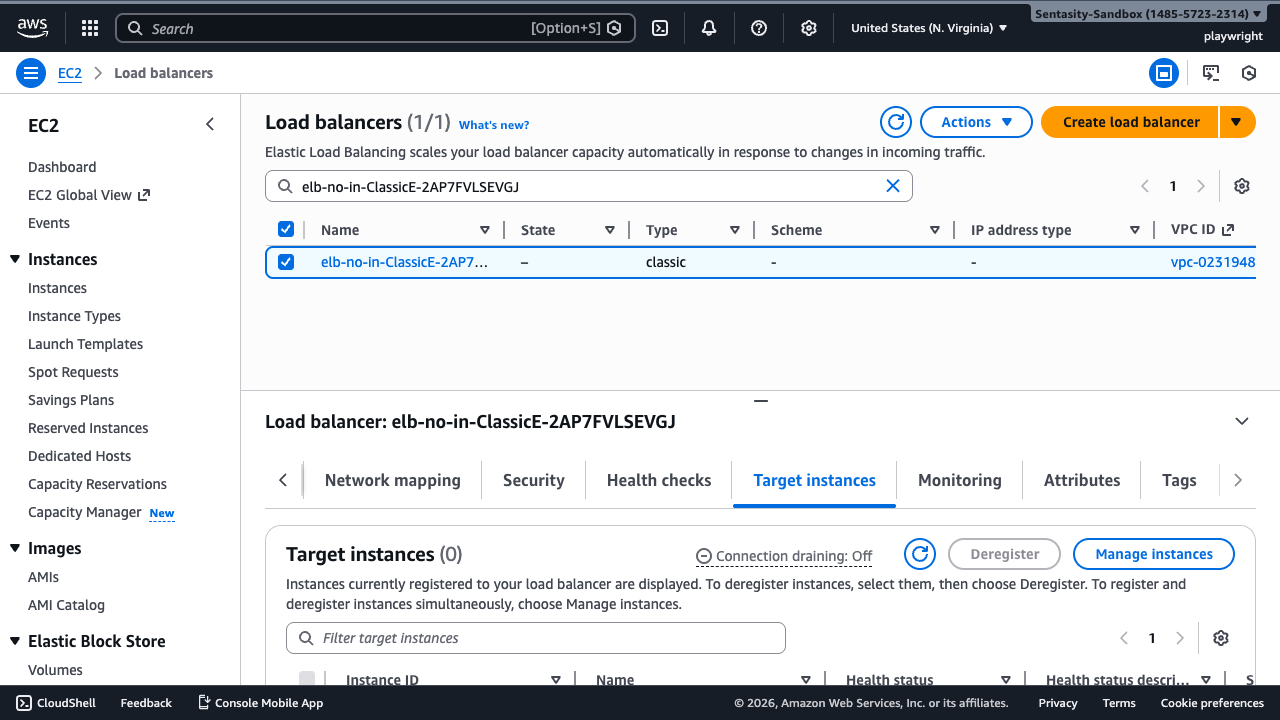Check the select-all target instances checkbox
Screen dimensions: 1280x720
(307, 679)
